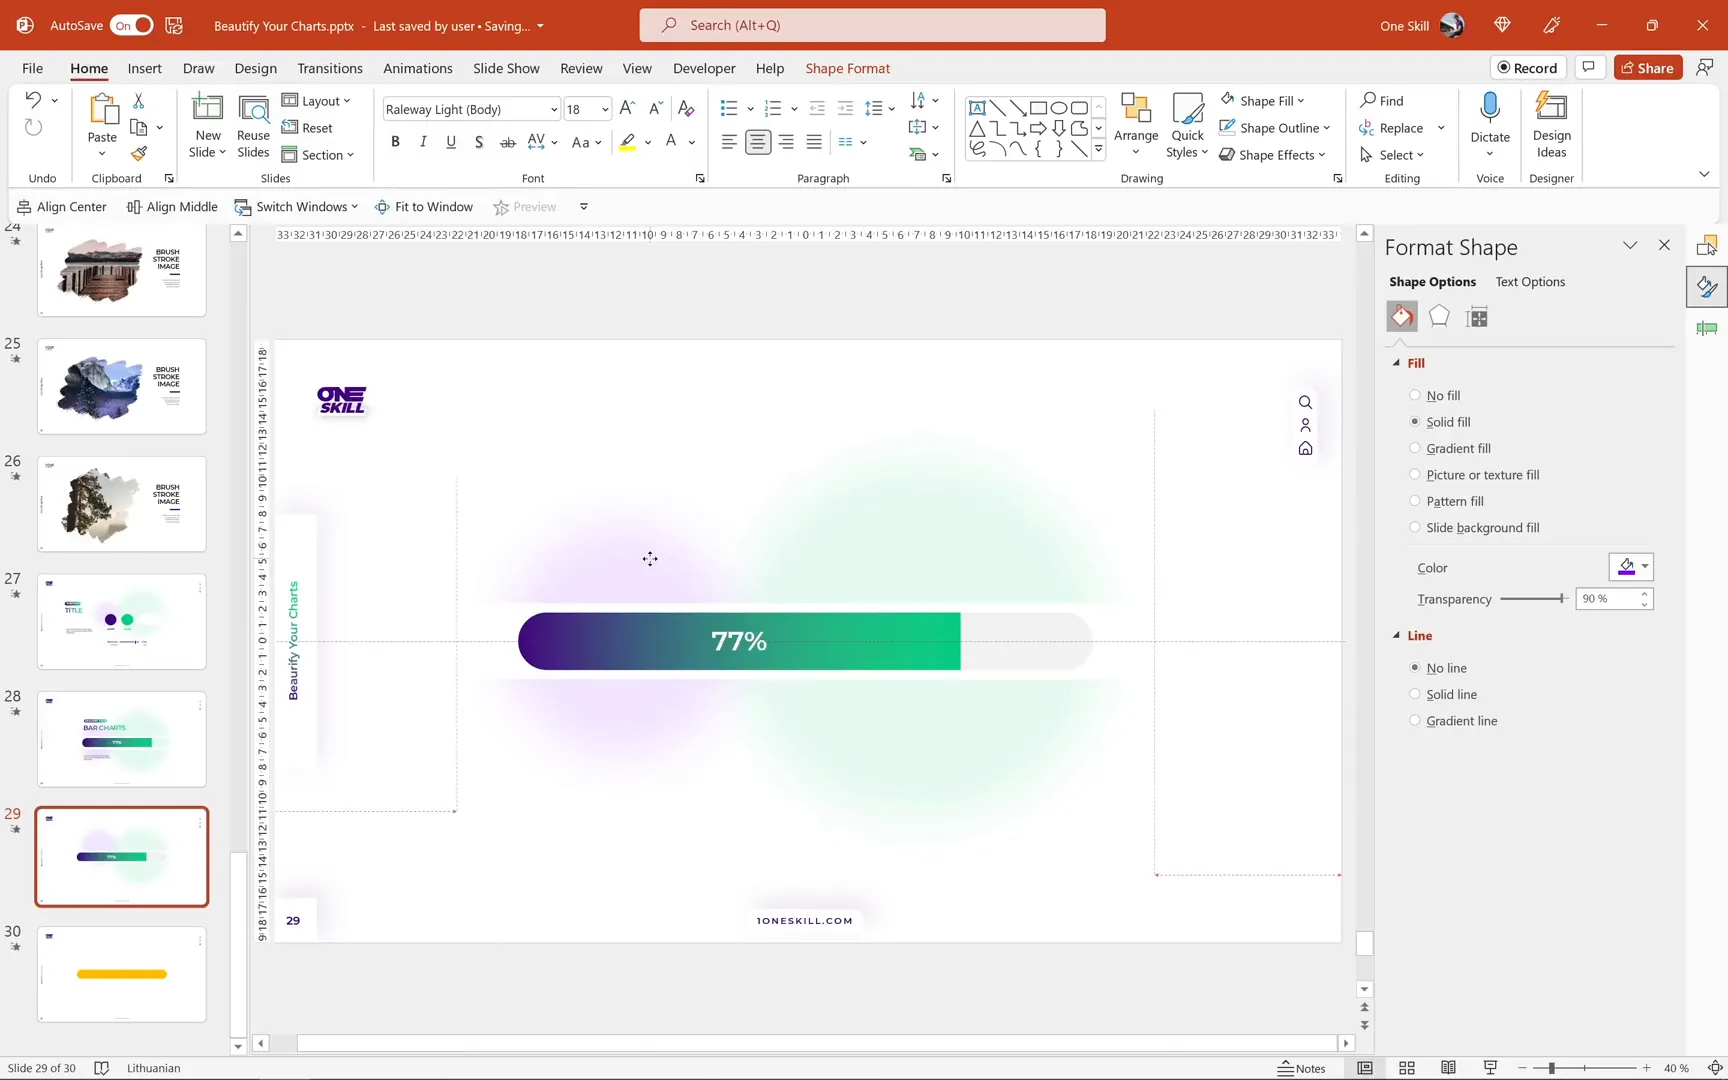Open Shape Effects dropdown
The width and height of the screenshot is (1728, 1080).
tap(1272, 155)
